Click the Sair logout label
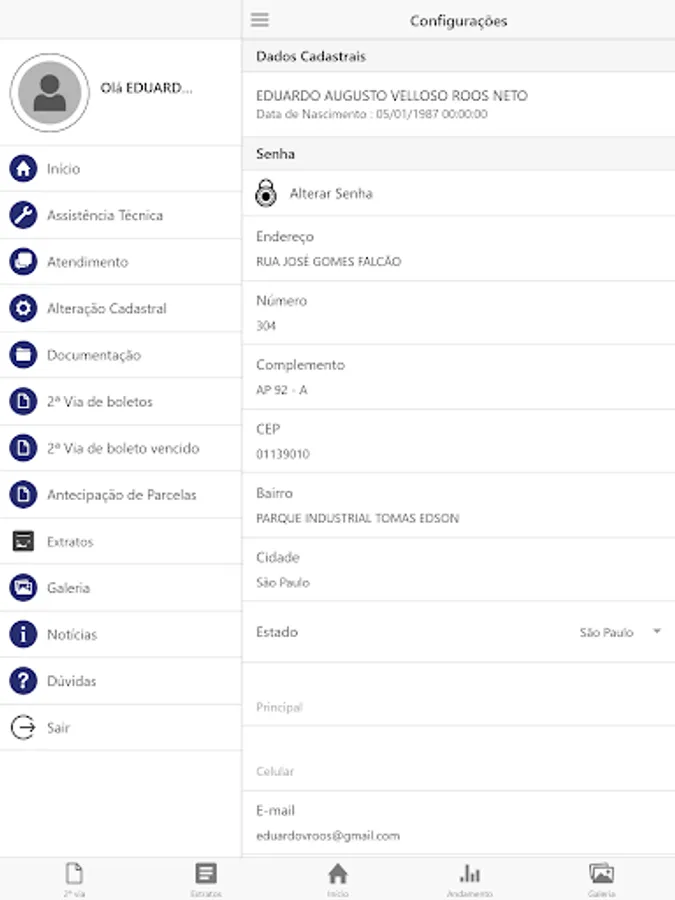 pyautogui.click(x=58, y=727)
